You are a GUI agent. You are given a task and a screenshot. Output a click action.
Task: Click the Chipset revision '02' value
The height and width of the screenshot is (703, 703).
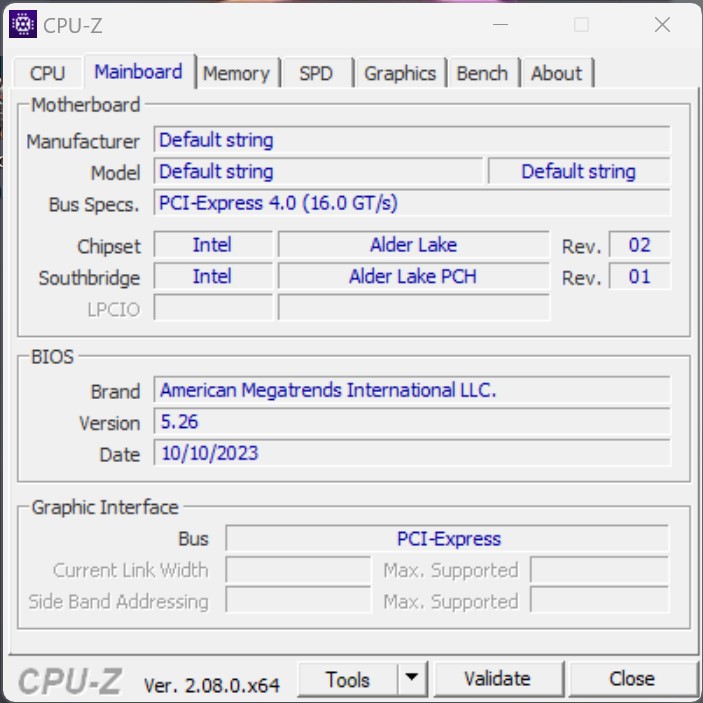click(639, 245)
